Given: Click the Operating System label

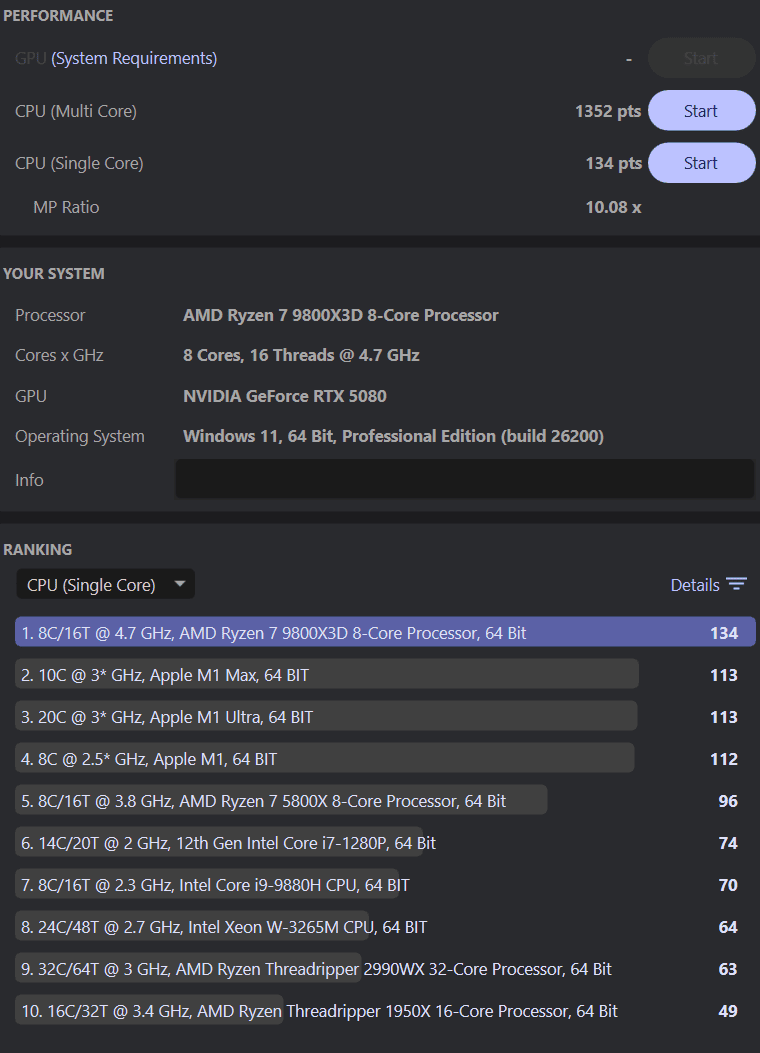Looking at the screenshot, I should 80,436.
